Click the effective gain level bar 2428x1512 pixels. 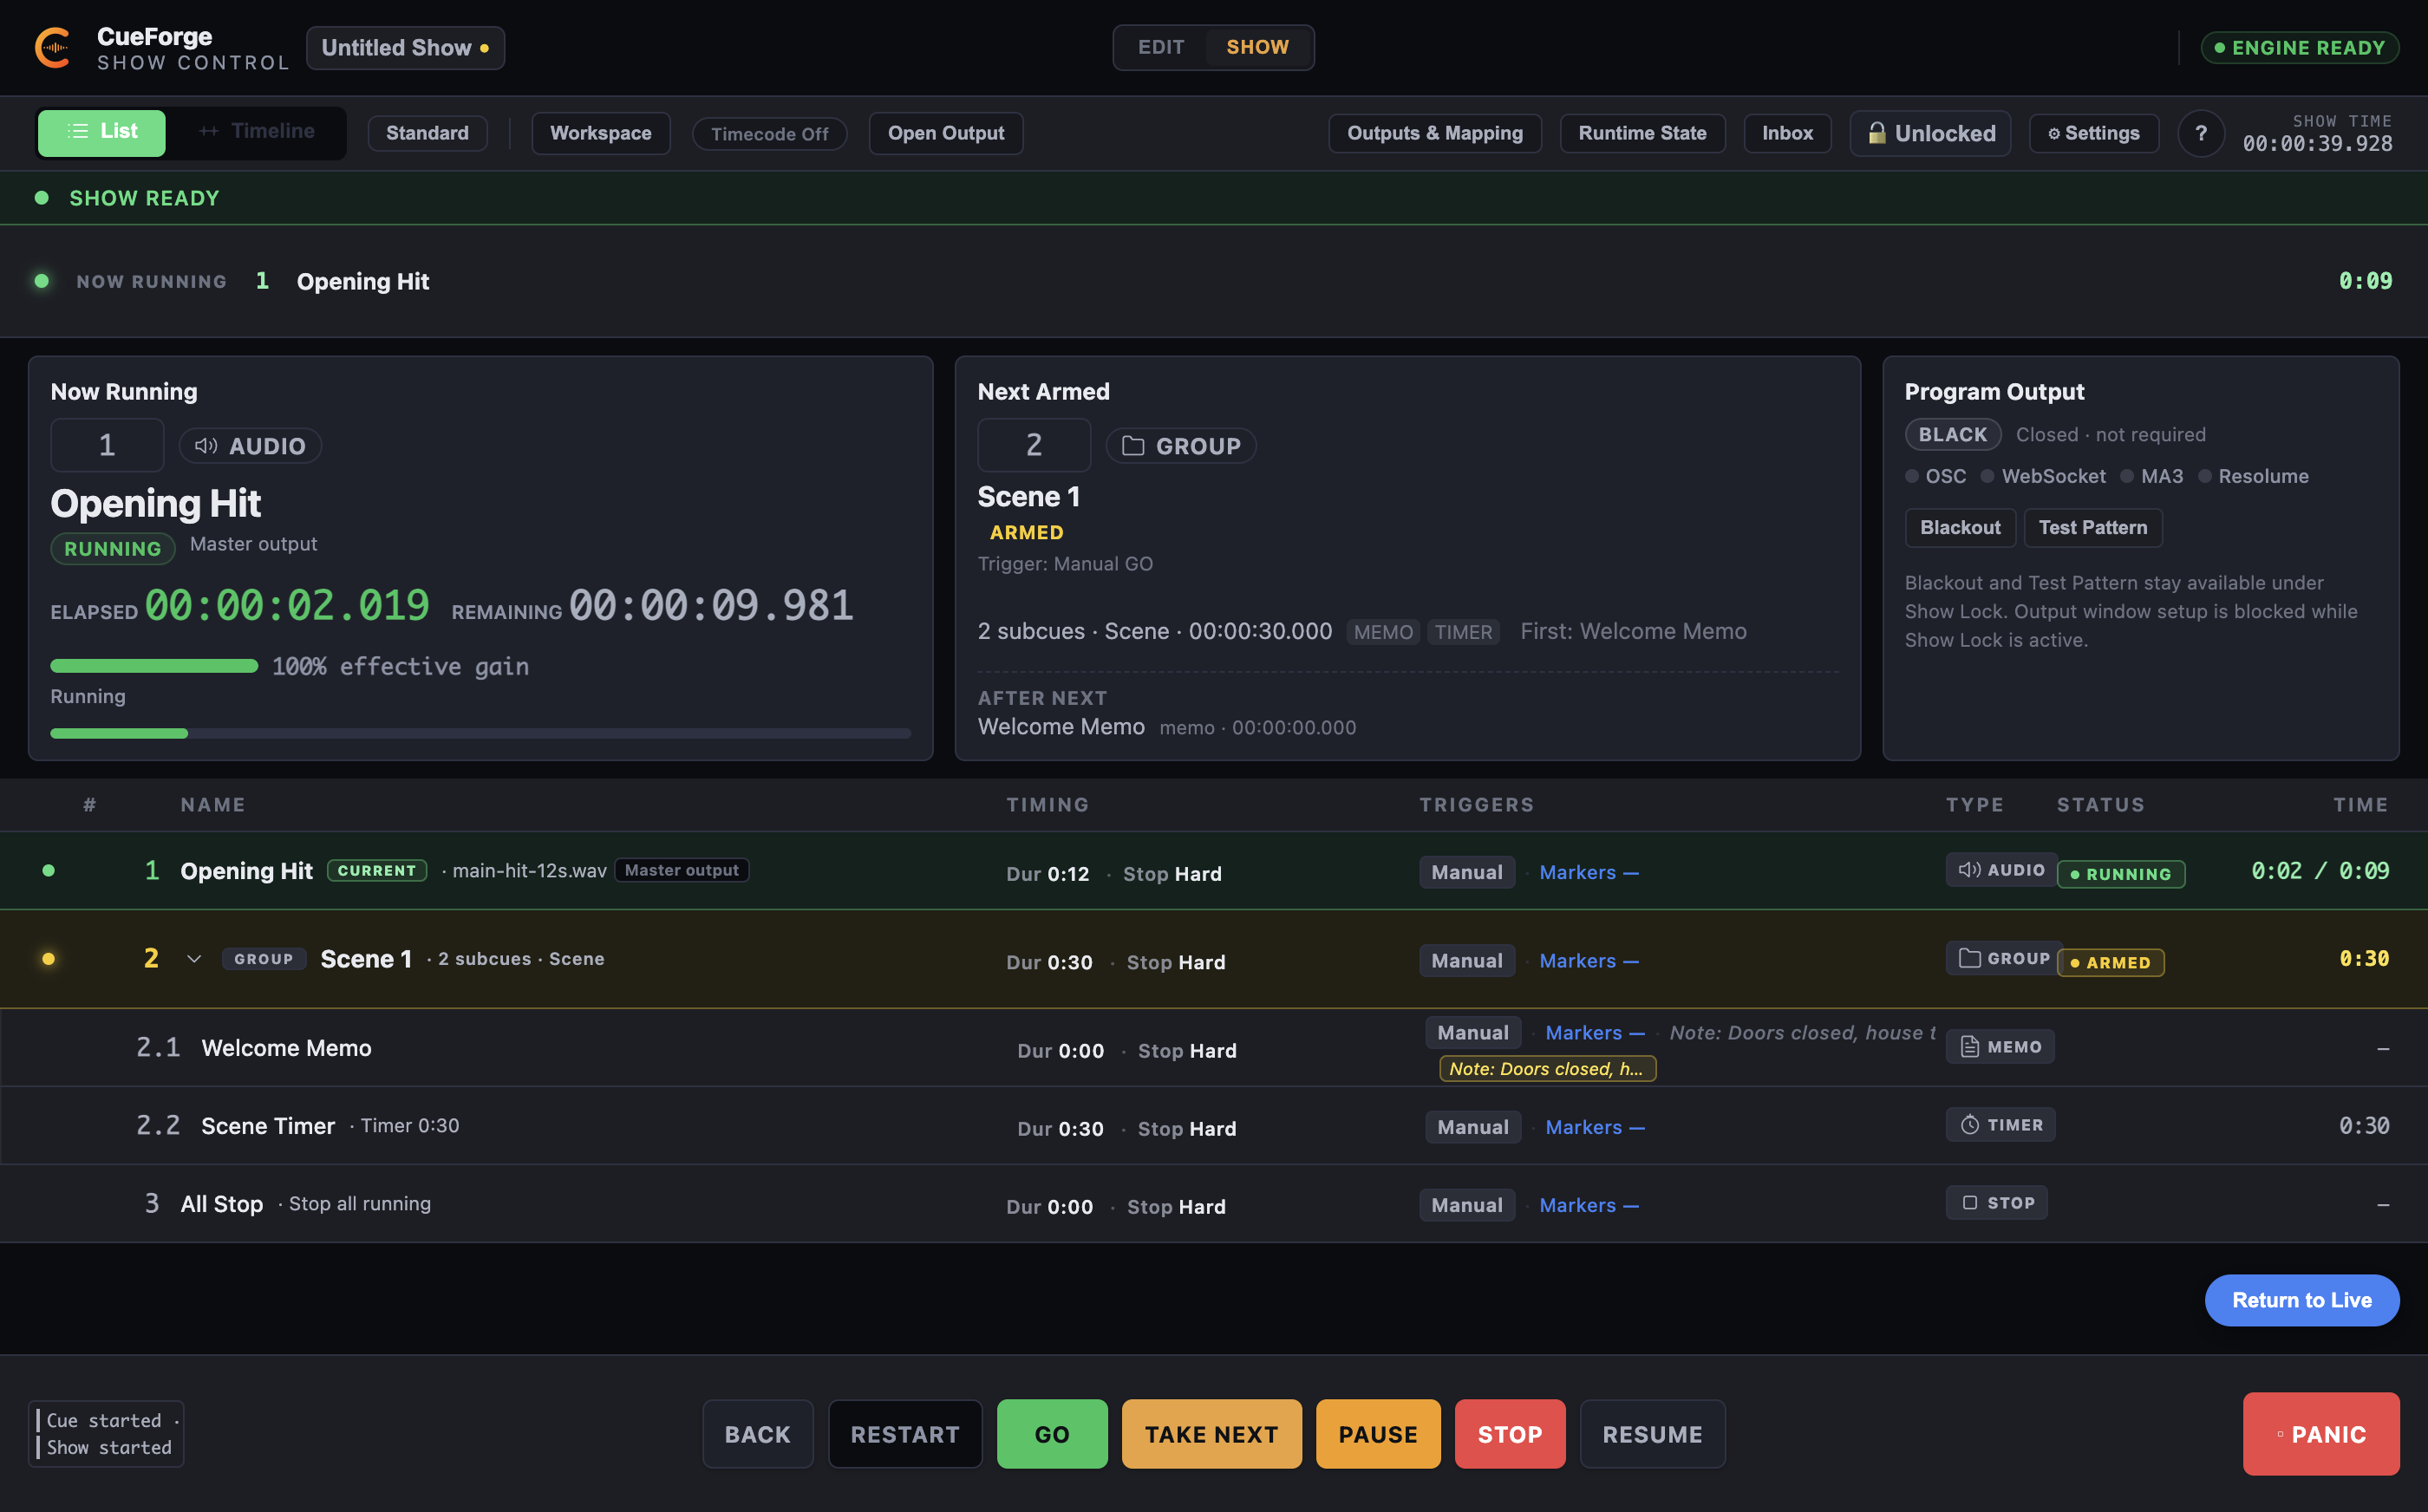coord(154,667)
